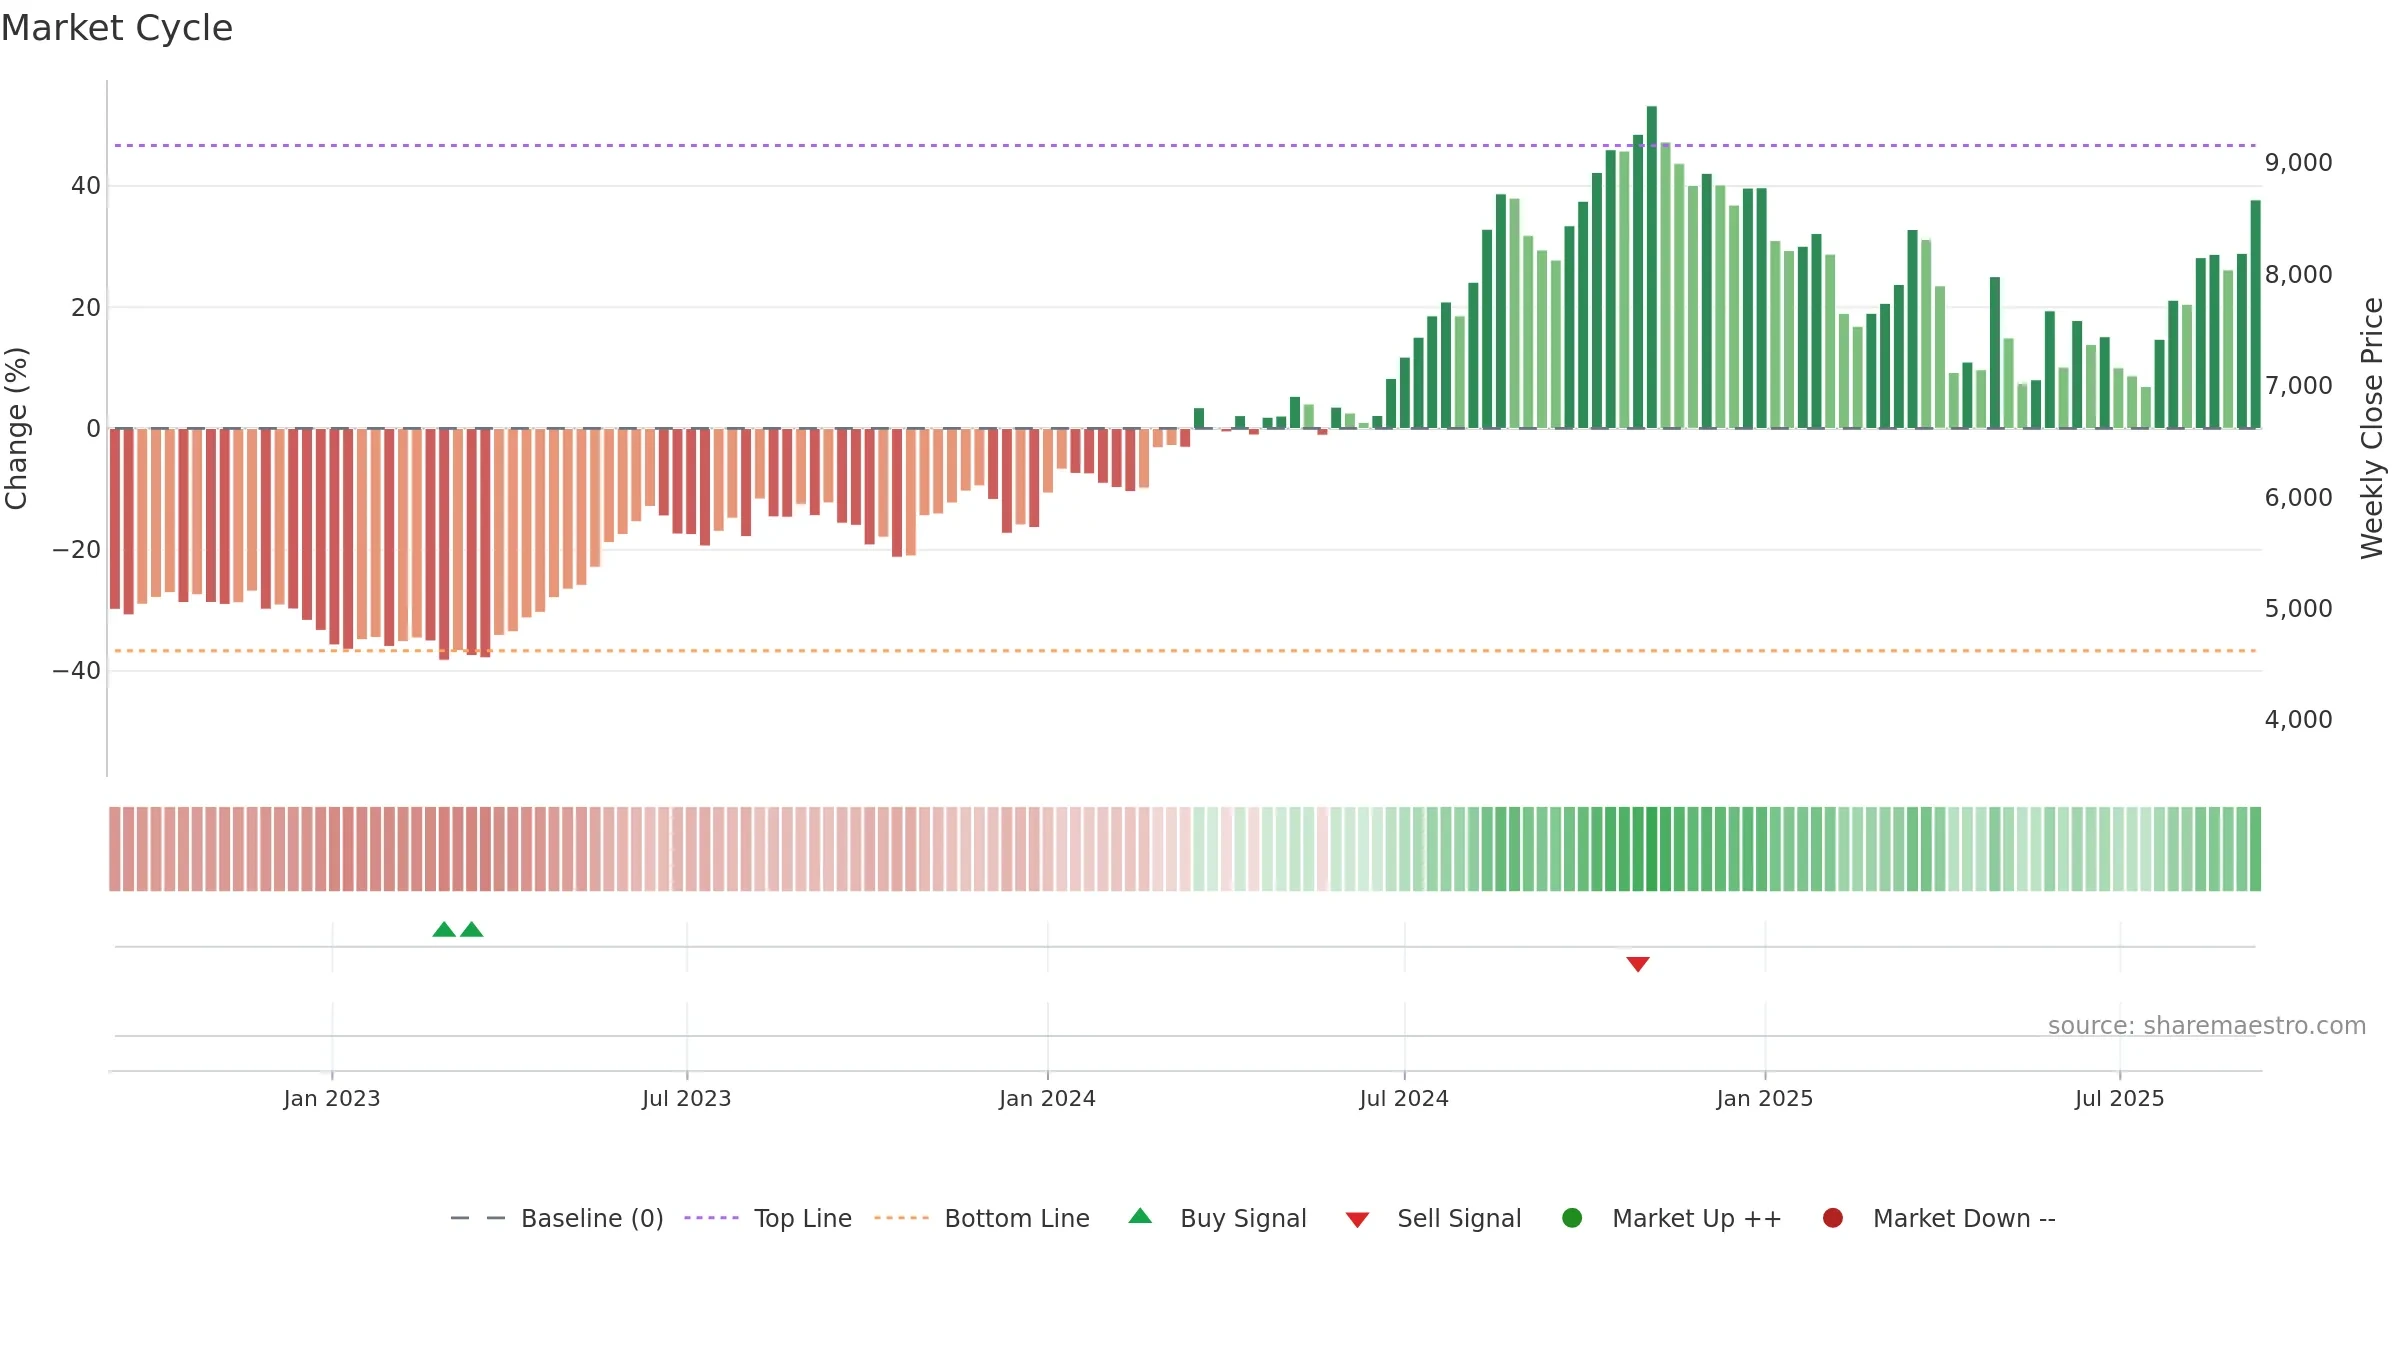Toggle the Top Line legend entry
This screenshot has width=2400, height=1350.
tap(768, 1218)
